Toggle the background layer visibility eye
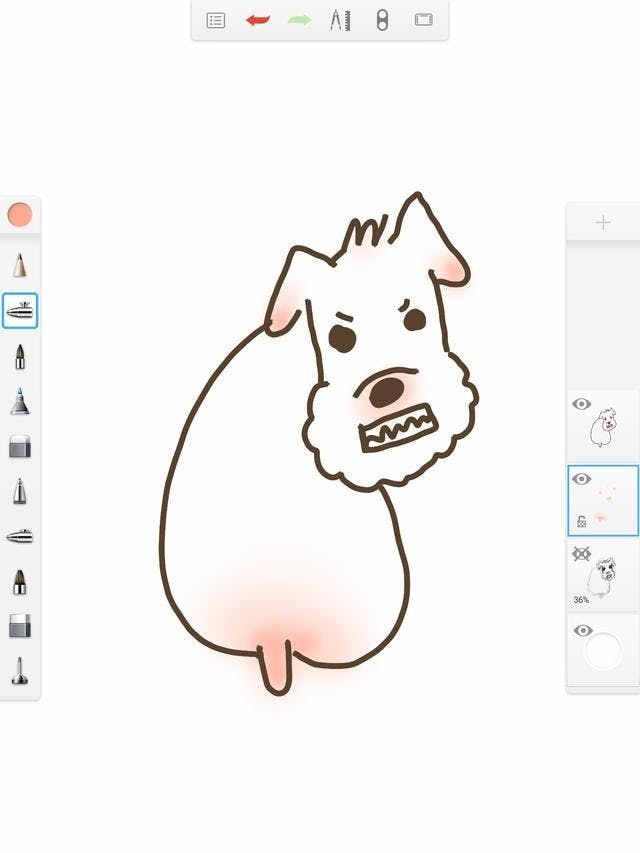Image resolution: width=640 pixels, height=853 pixels. coord(582,631)
